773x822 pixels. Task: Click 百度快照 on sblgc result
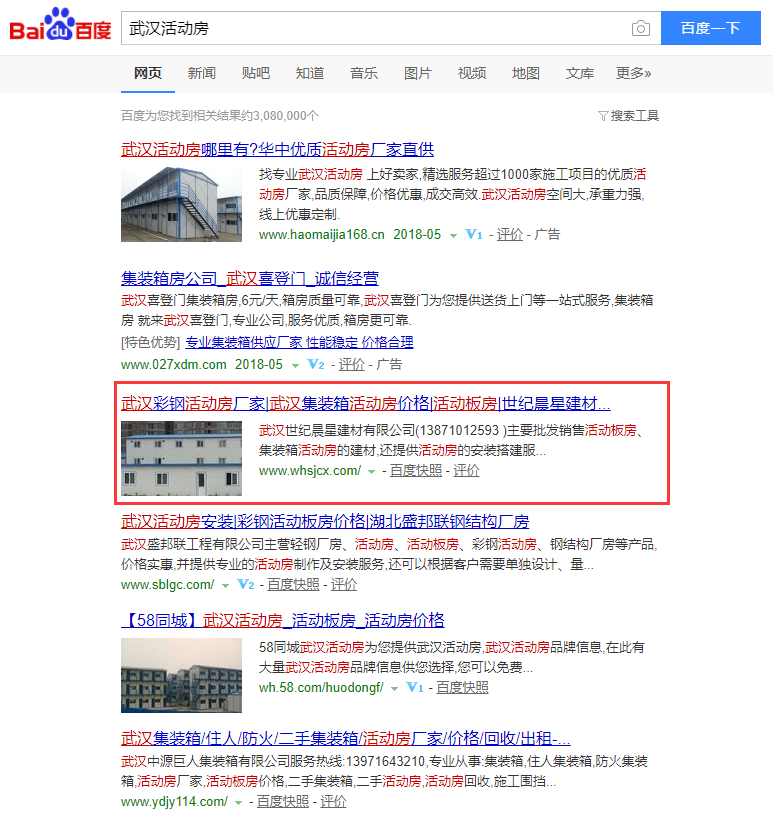coord(293,585)
